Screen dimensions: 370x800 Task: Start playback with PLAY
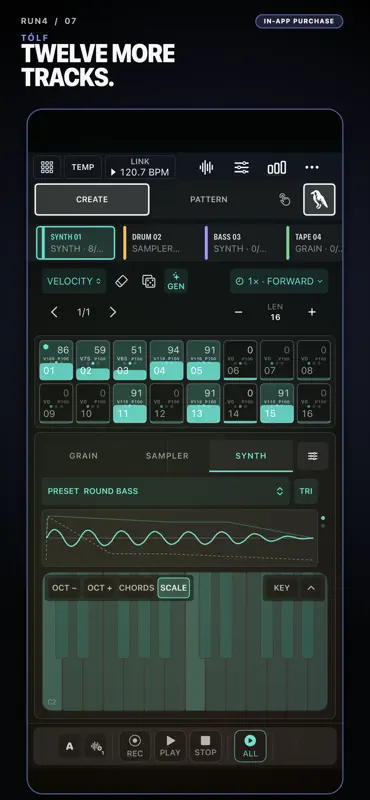(170, 746)
